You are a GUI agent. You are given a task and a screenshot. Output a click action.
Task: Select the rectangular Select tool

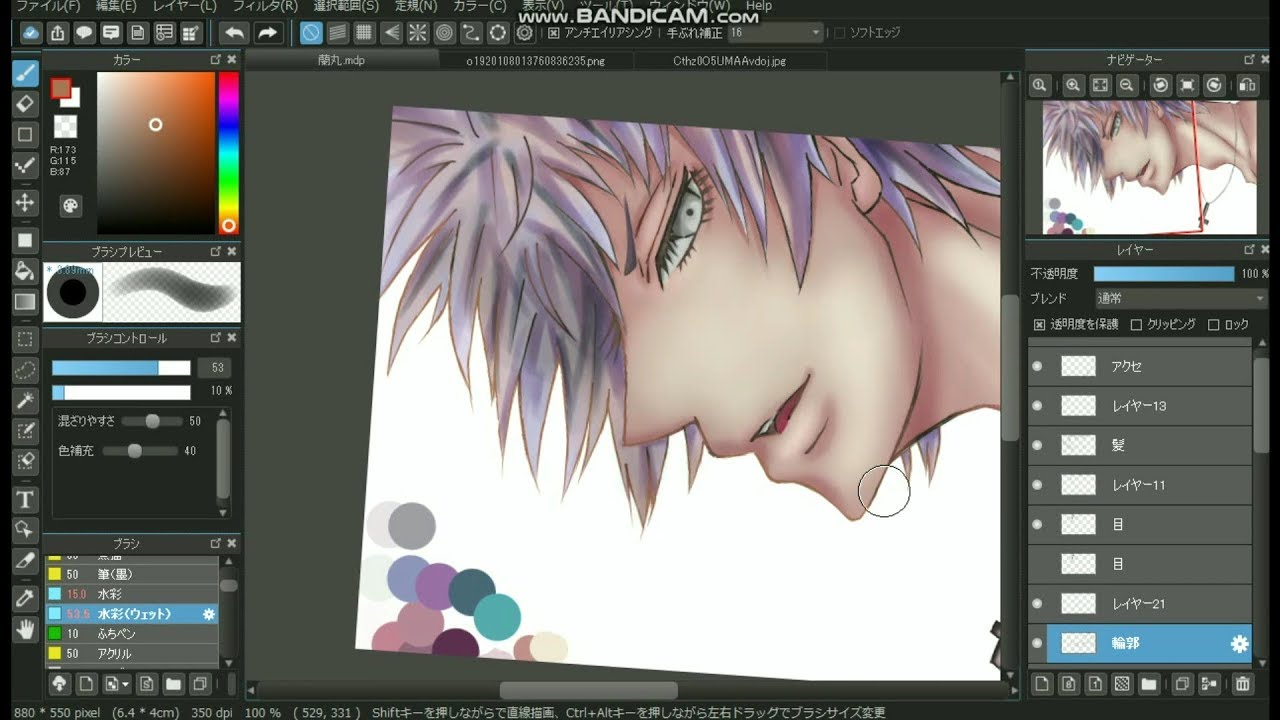click(26, 339)
